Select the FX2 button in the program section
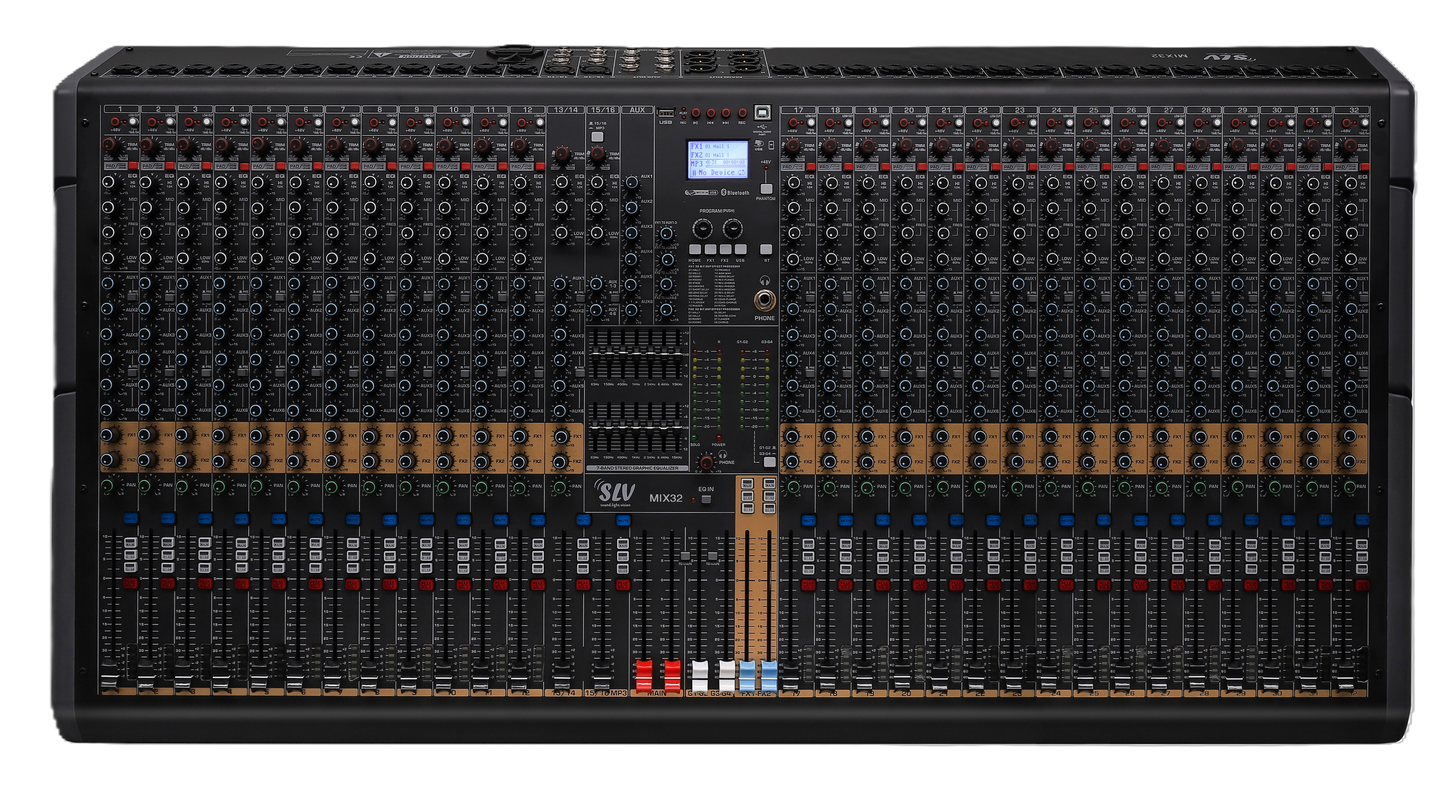Screen dimensions: 1445x786 pos(726,249)
